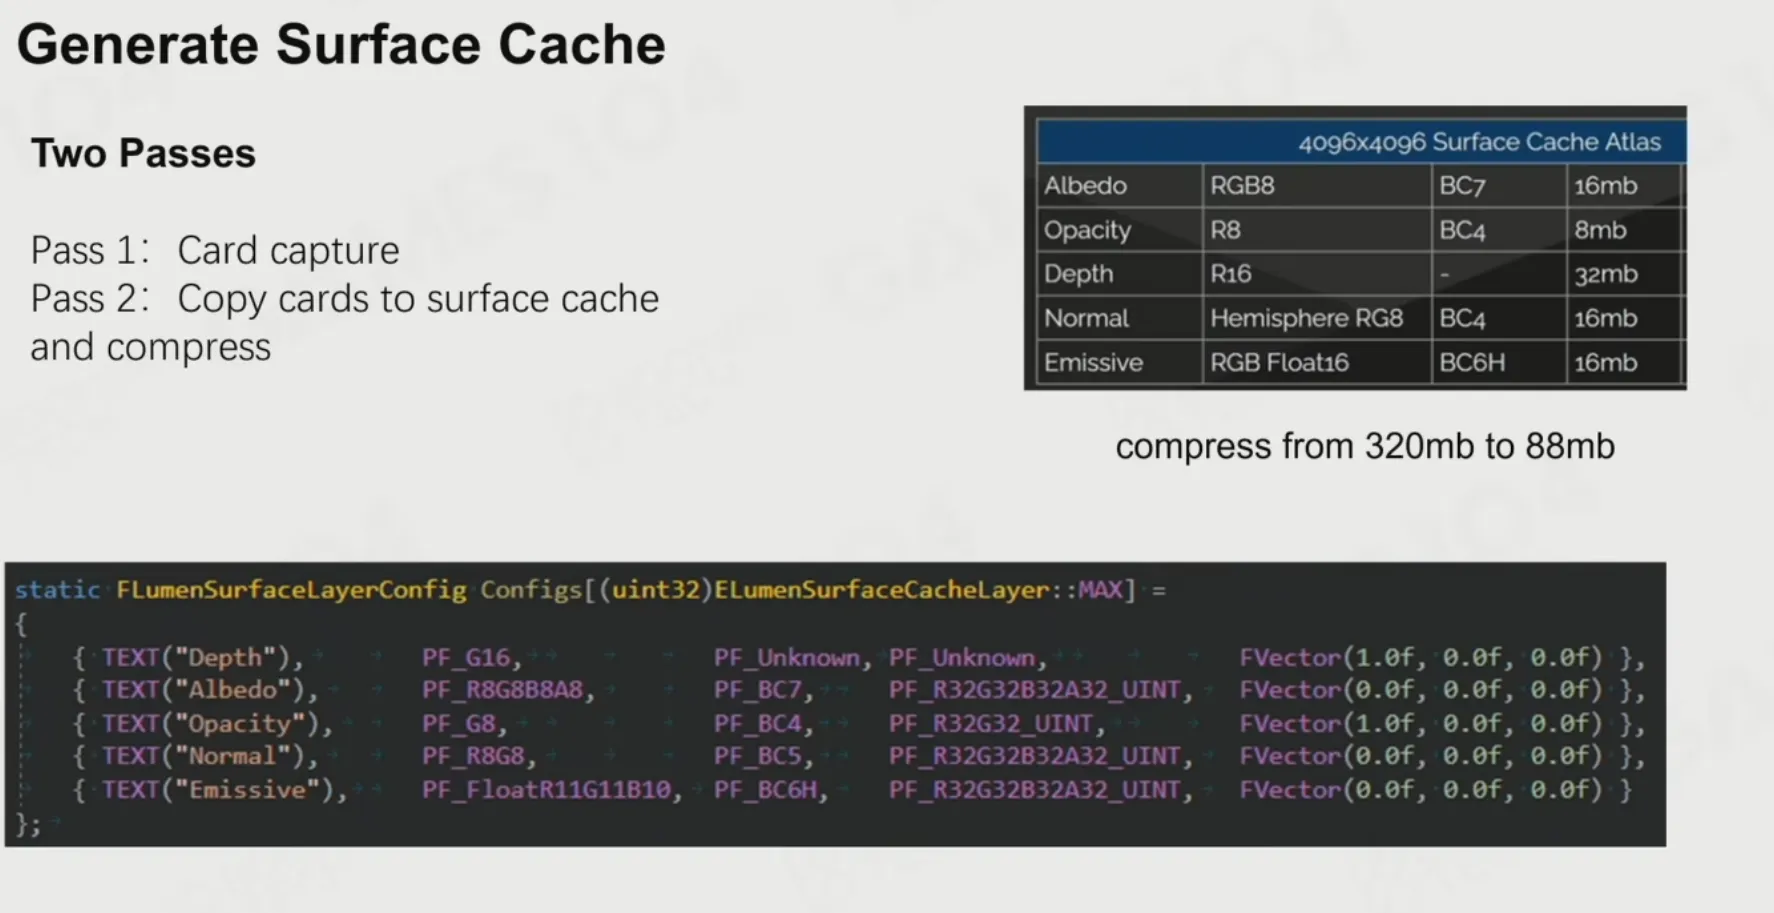Click 'PF_G8' in the code block
Image resolution: width=1774 pixels, height=913 pixels.
pyautogui.click(x=458, y=723)
